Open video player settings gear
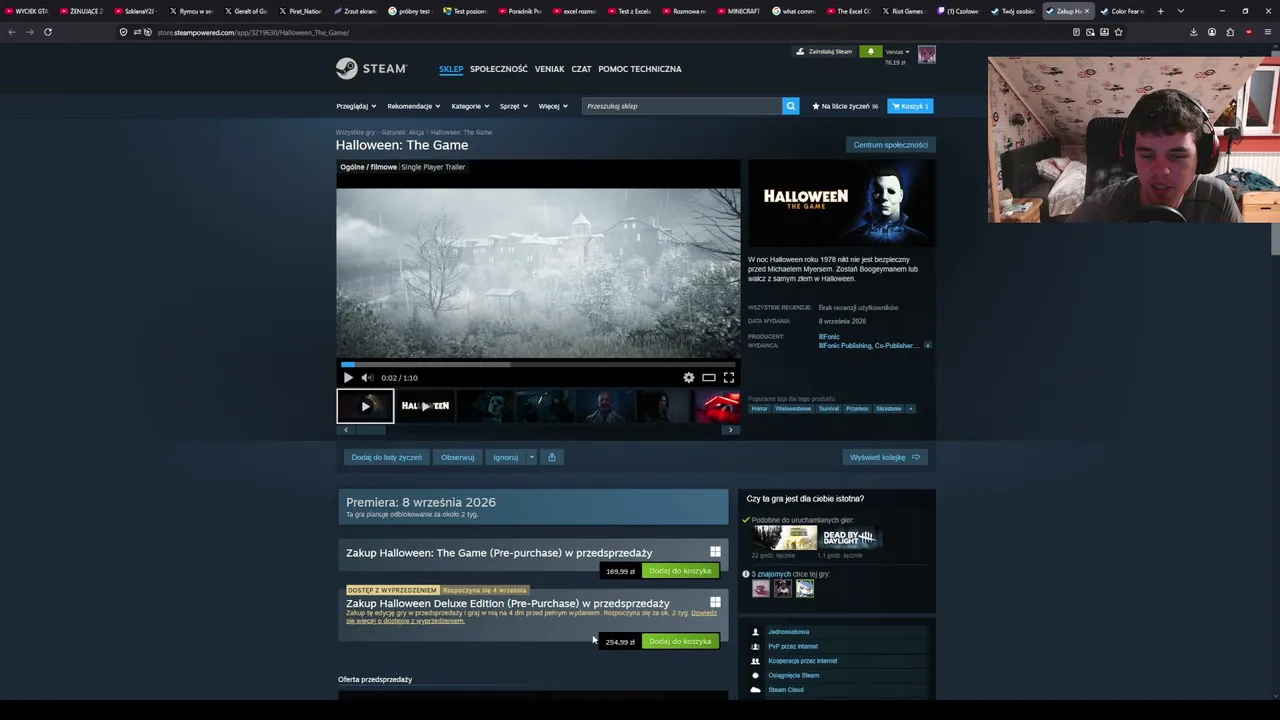 (688, 378)
